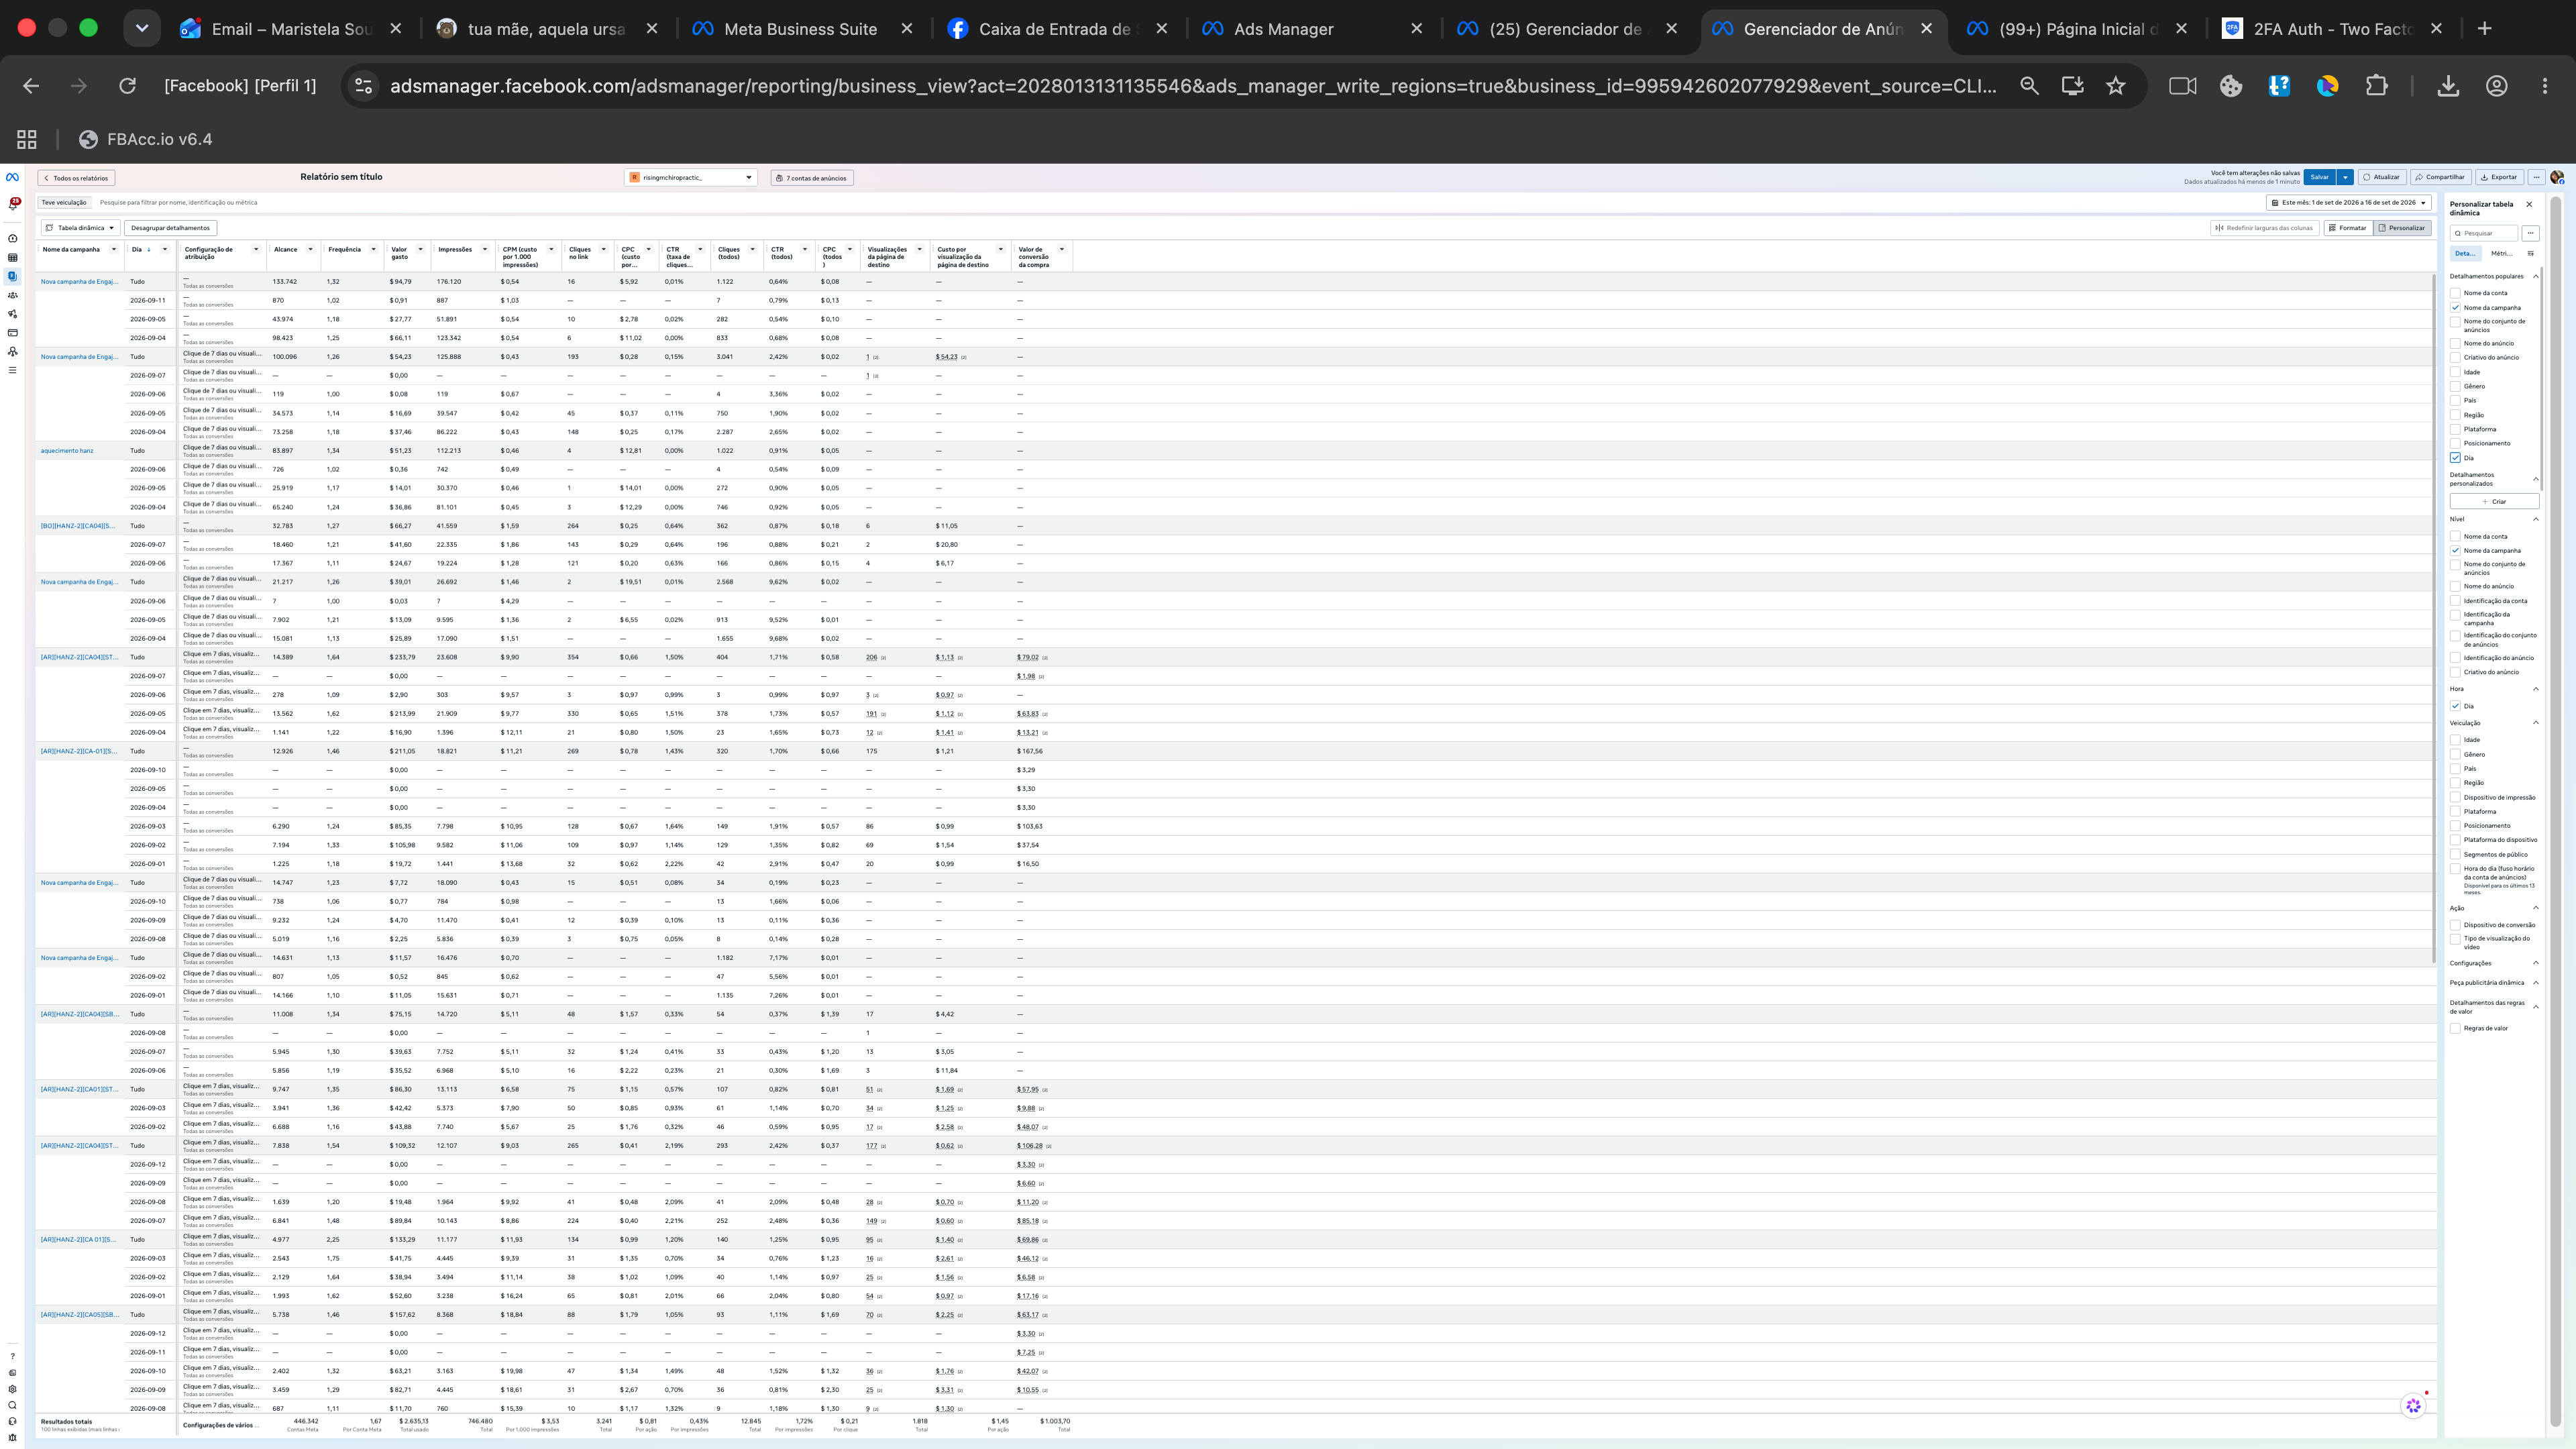This screenshot has height=1449, width=2576.
Task: Click the blue Salvar button
Action: point(2320,177)
